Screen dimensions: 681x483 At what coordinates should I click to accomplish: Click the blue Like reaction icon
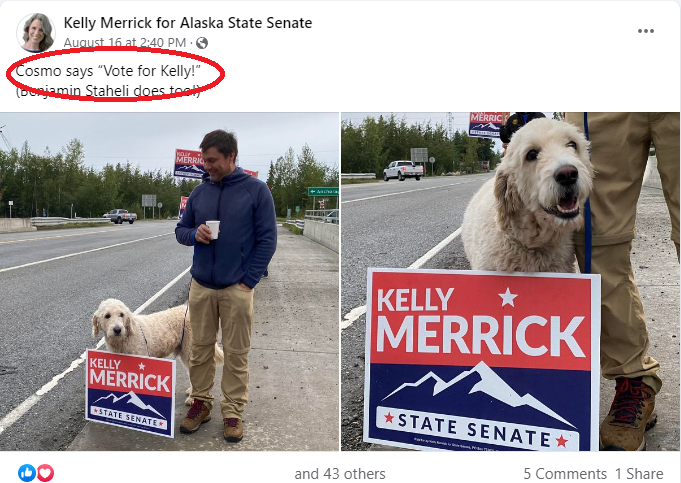(27, 473)
